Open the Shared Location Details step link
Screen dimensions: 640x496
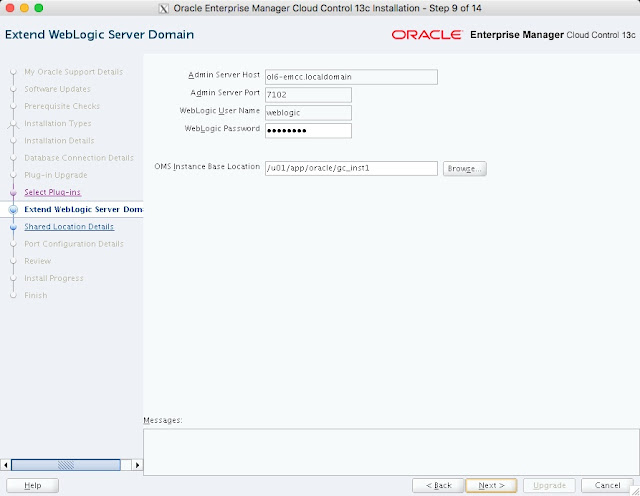[x=69, y=227]
